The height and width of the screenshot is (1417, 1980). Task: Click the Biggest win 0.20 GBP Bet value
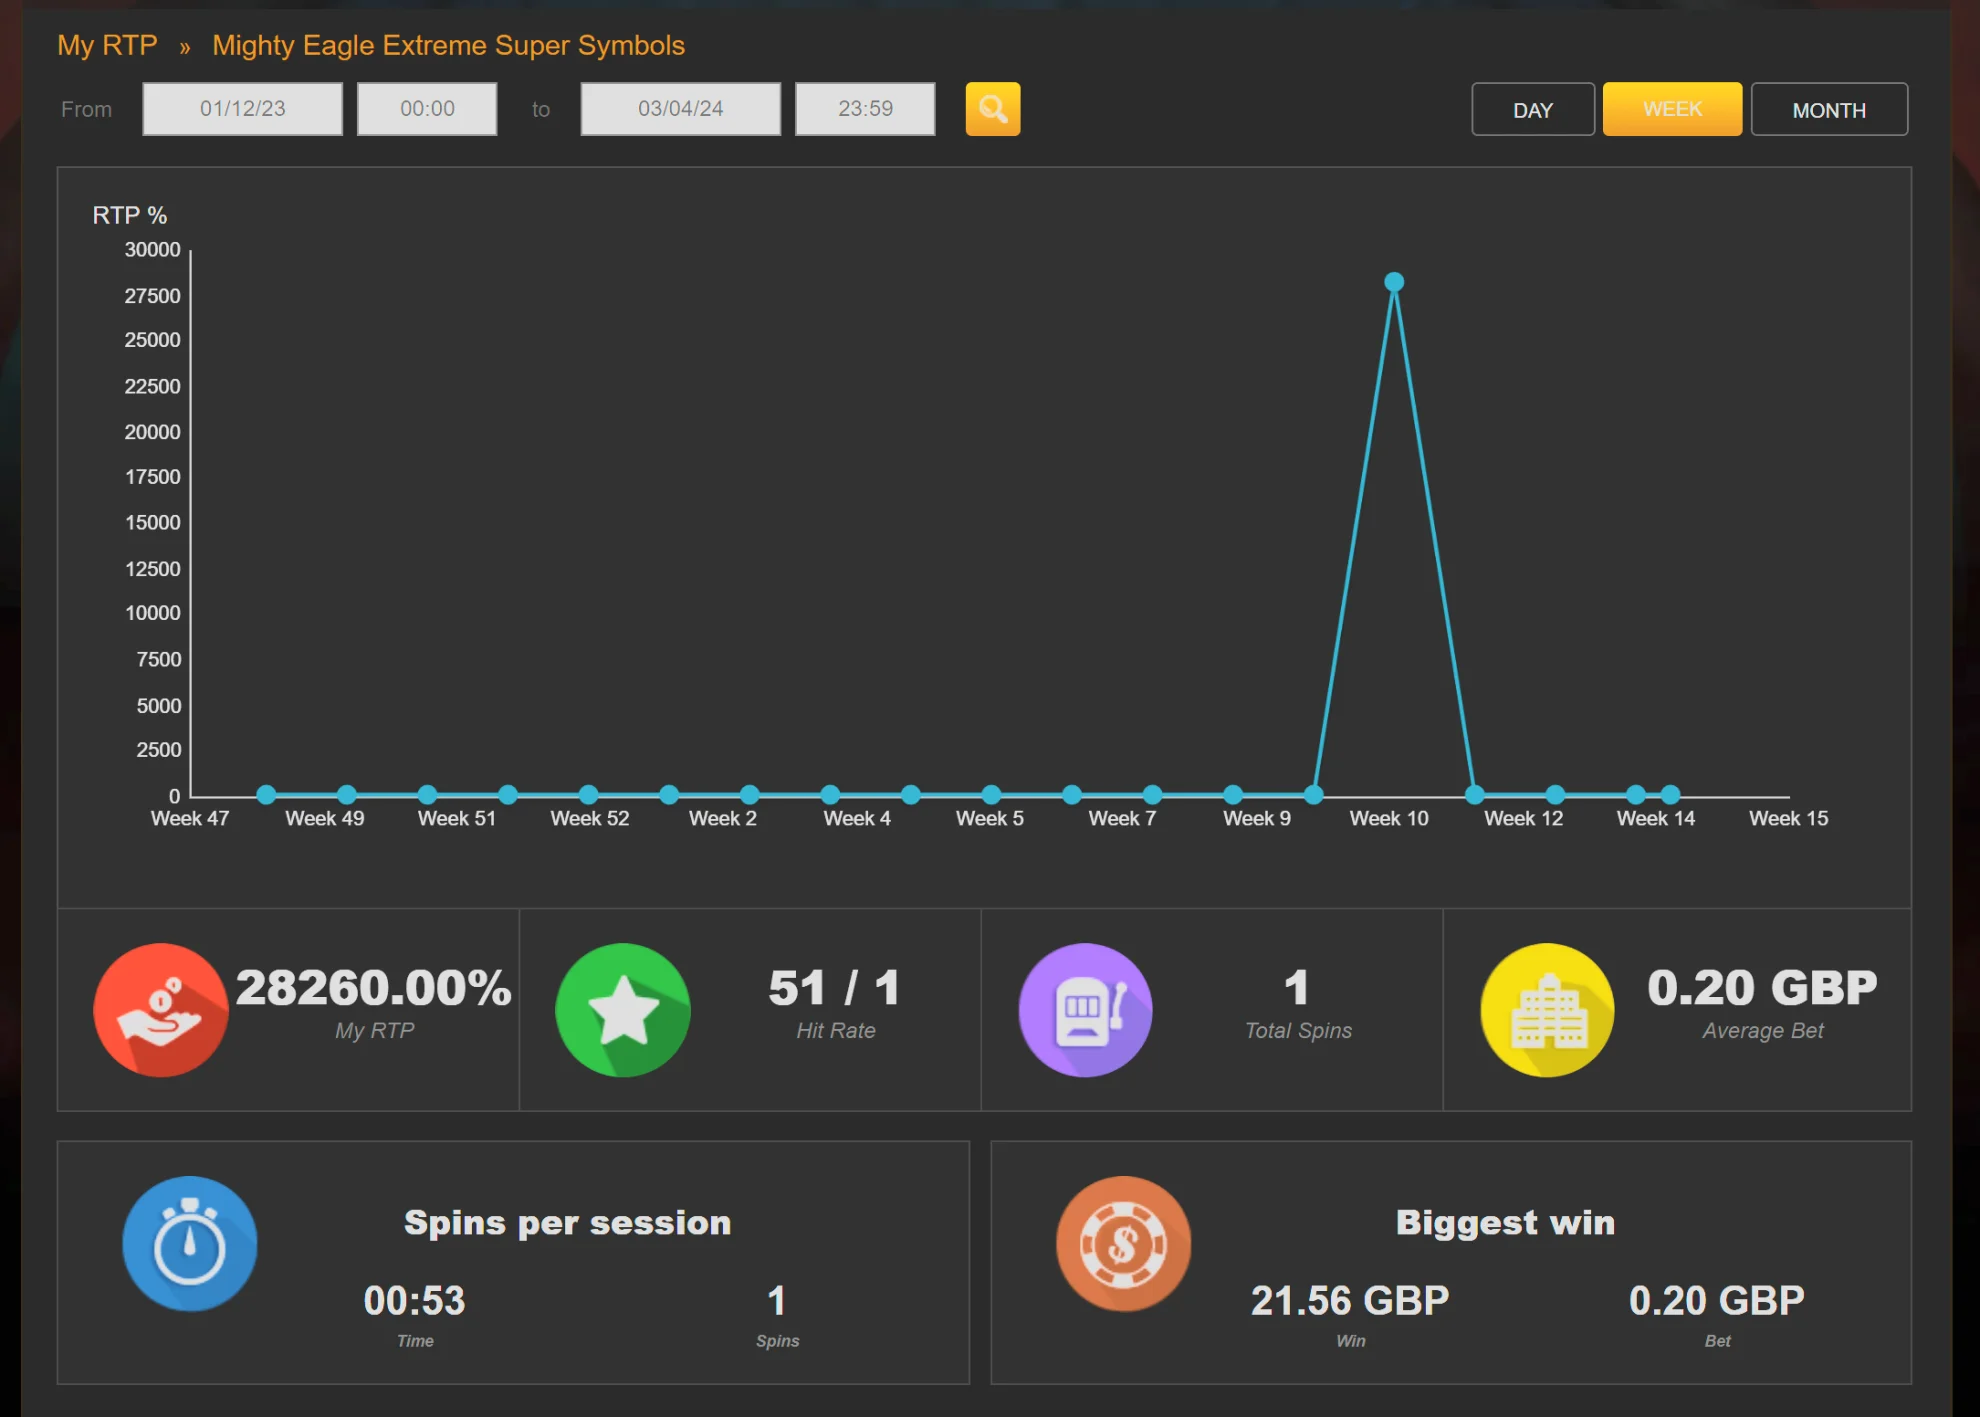point(1717,1301)
